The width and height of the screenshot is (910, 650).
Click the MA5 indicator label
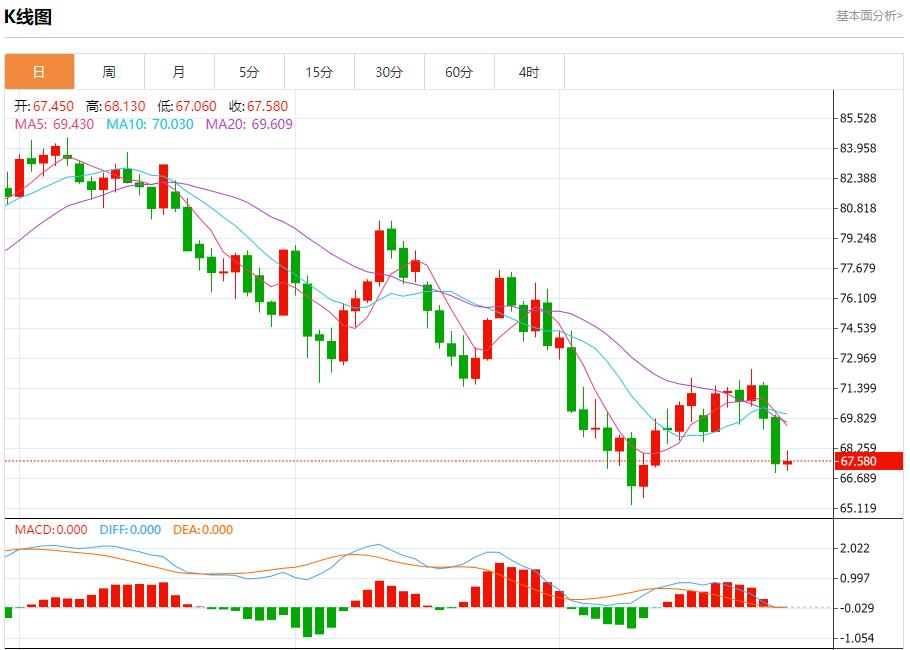click(x=54, y=124)
